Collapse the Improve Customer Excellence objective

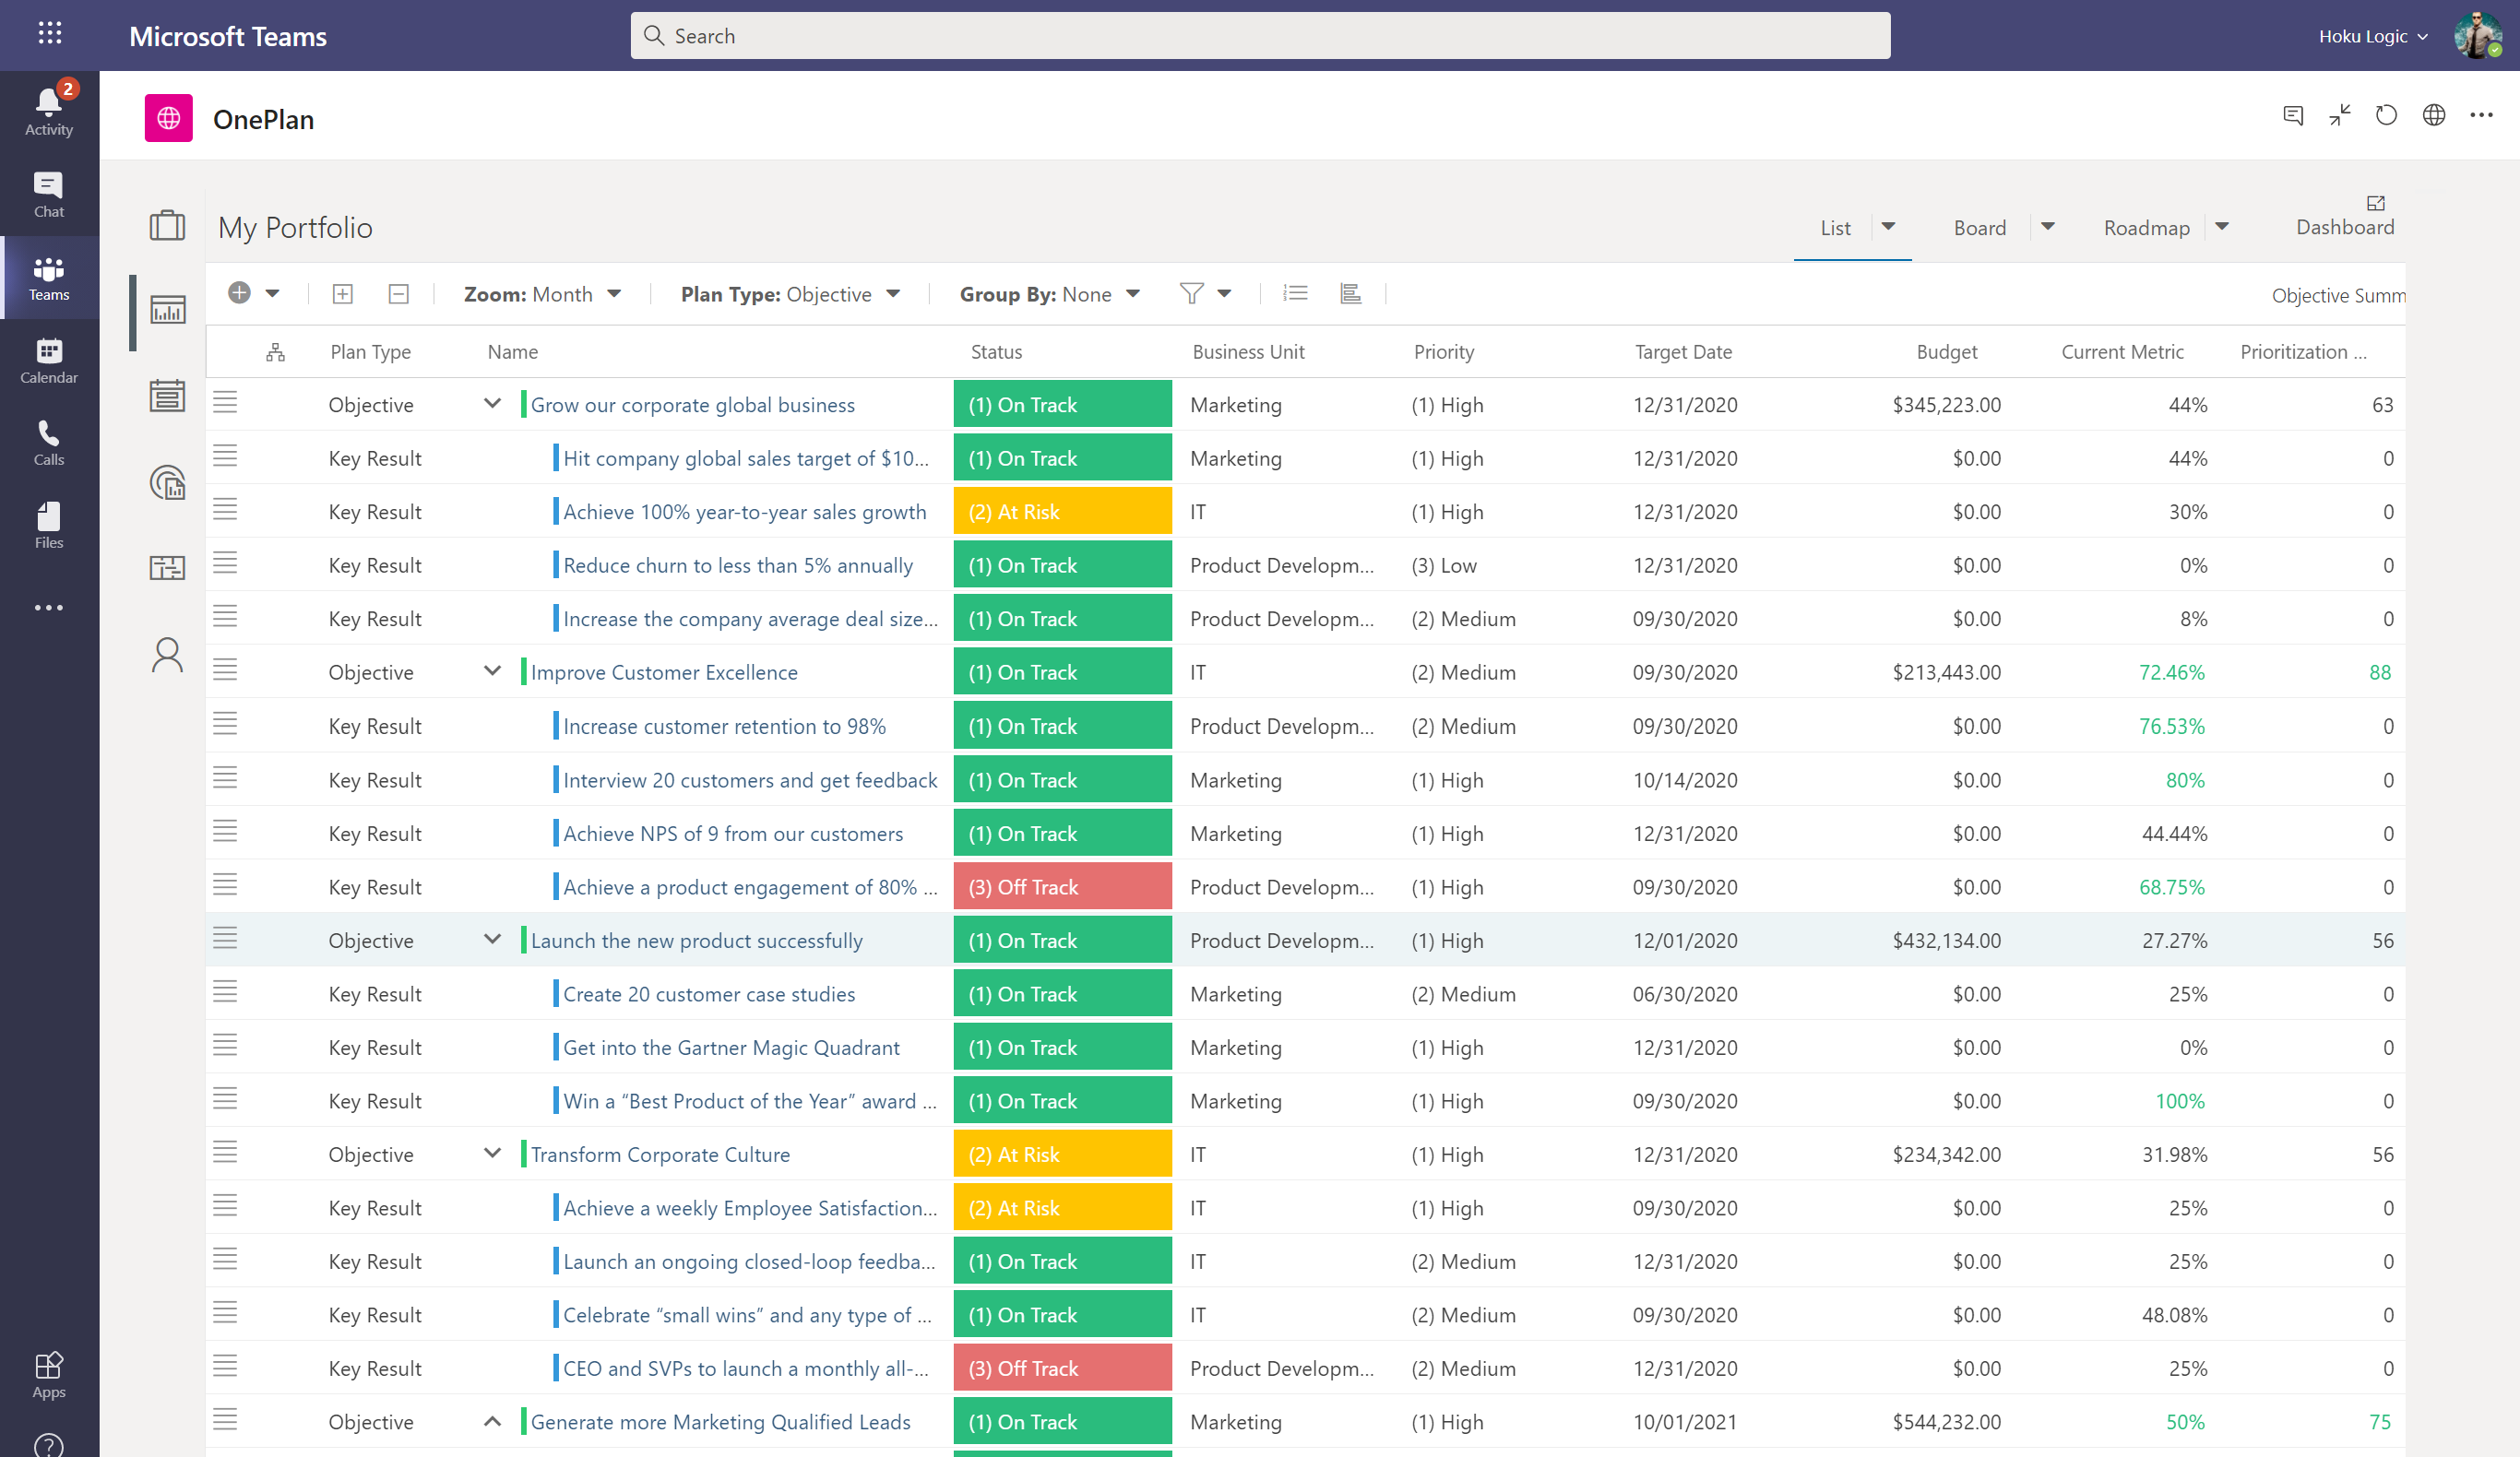pos(492,671)
